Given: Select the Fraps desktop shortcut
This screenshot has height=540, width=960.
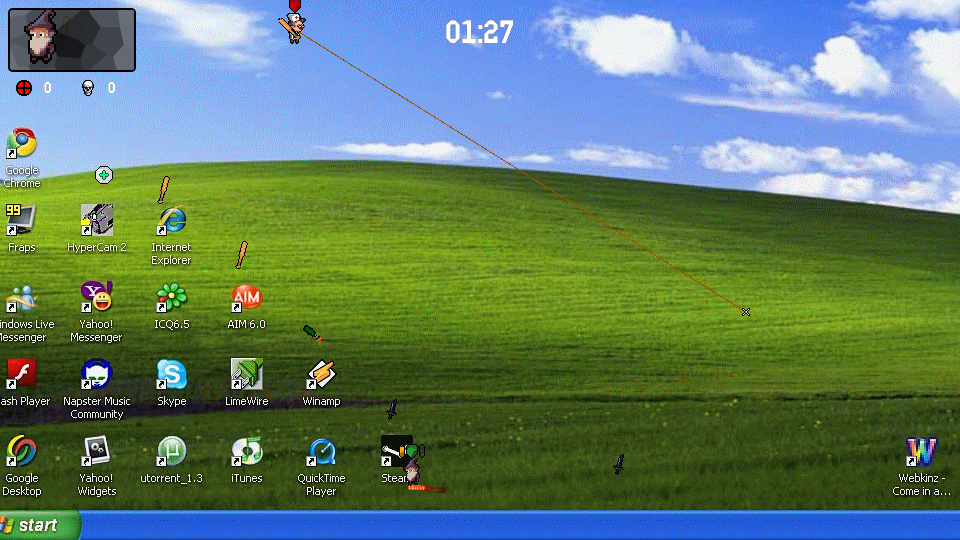Looking at the screenshot, I should coord(21,220).
